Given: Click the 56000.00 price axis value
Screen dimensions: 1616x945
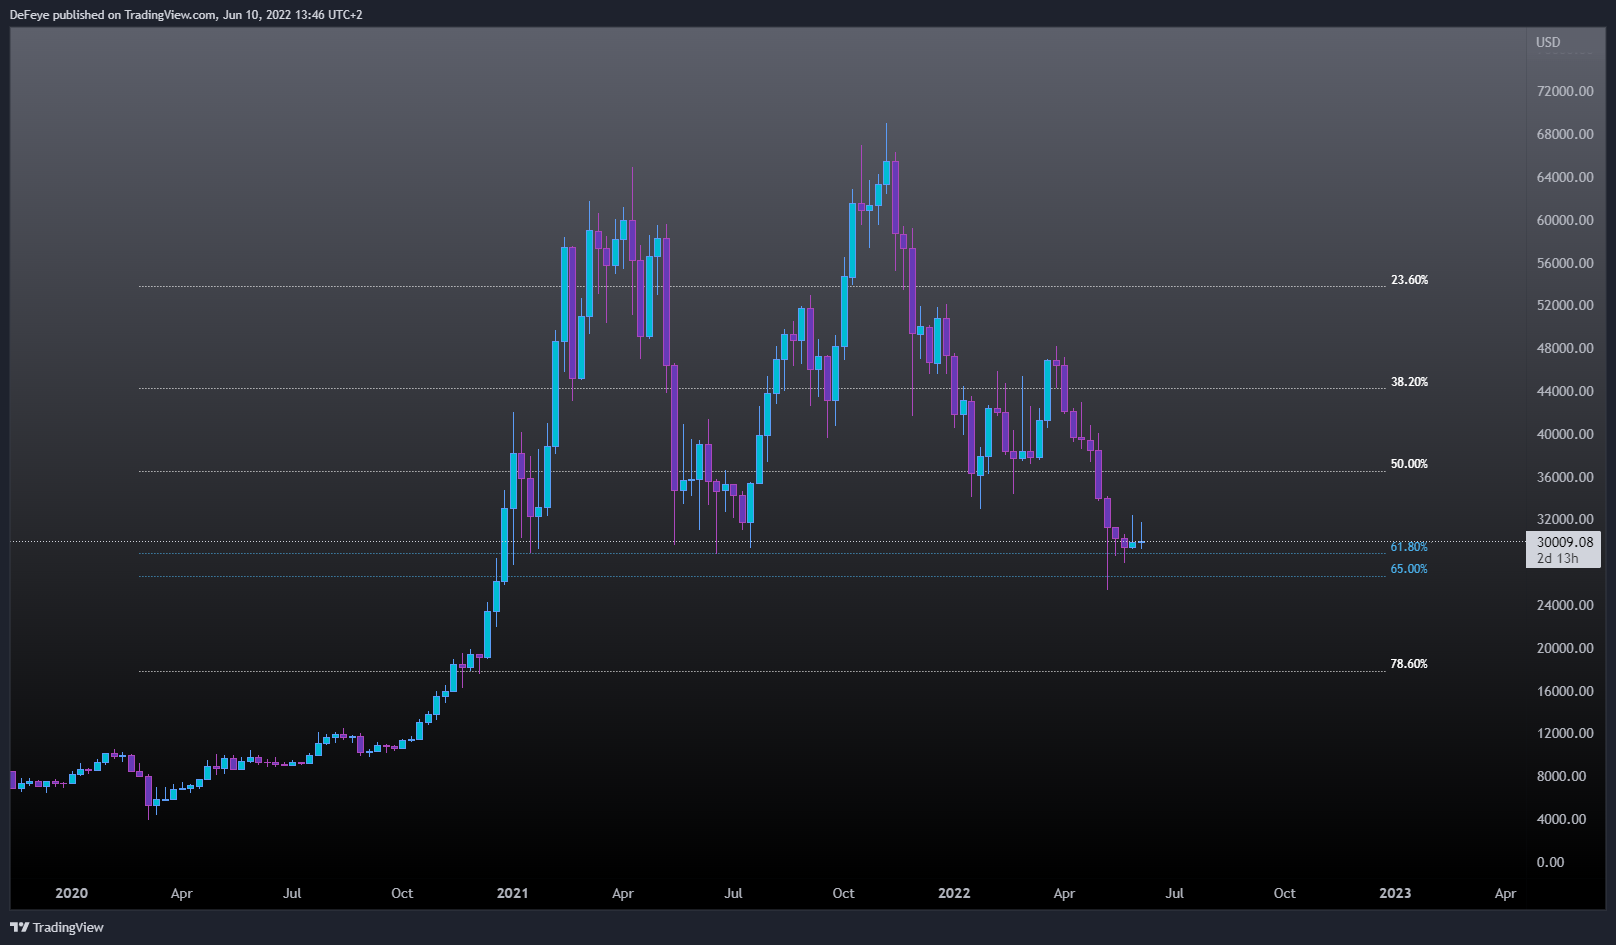Looking at the screenshot, I should click(x=1565, y=263).
